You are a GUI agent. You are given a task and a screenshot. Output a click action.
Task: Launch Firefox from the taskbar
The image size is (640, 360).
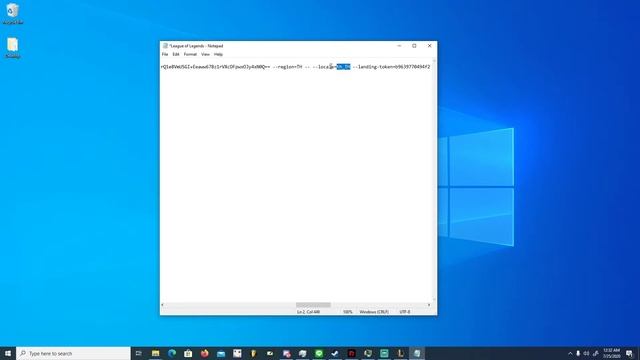(x=204, y=353)
